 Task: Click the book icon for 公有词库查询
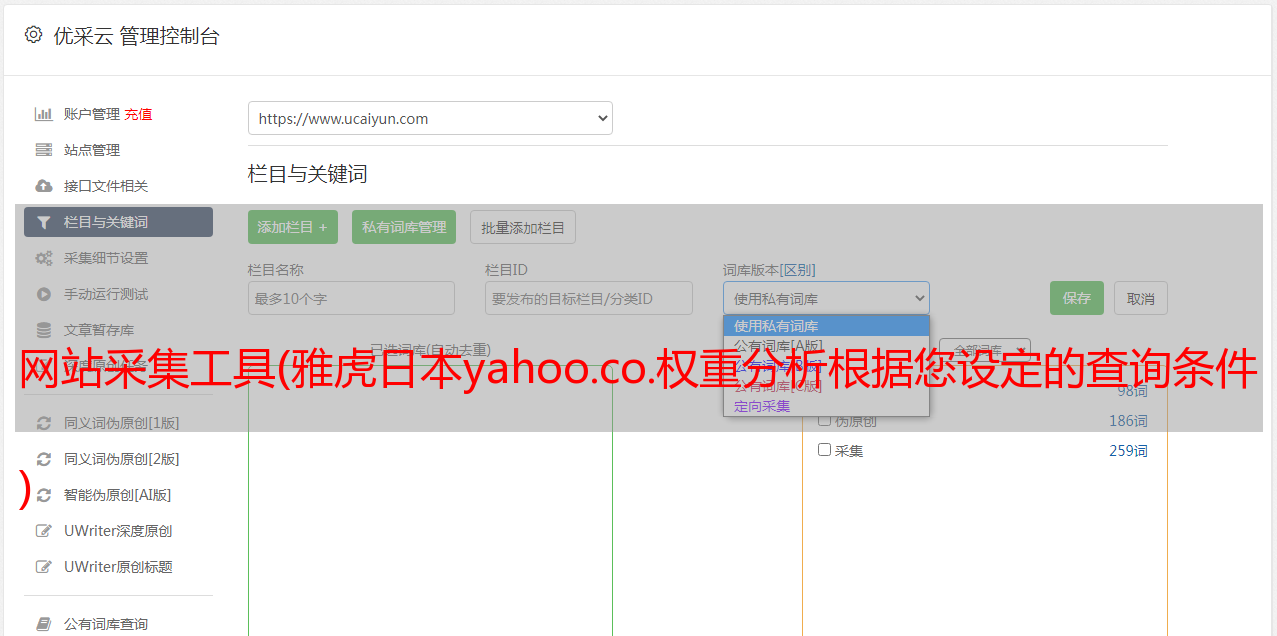pos(44,624)
